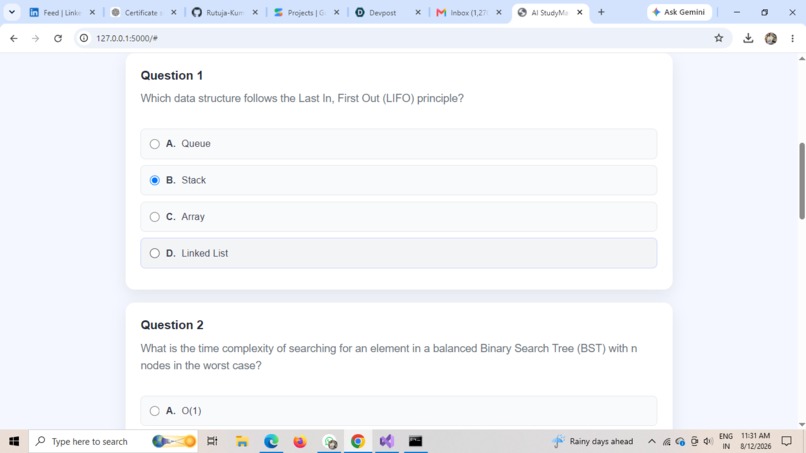Open the terminal taskbar icon

click(x=415, y=441)
